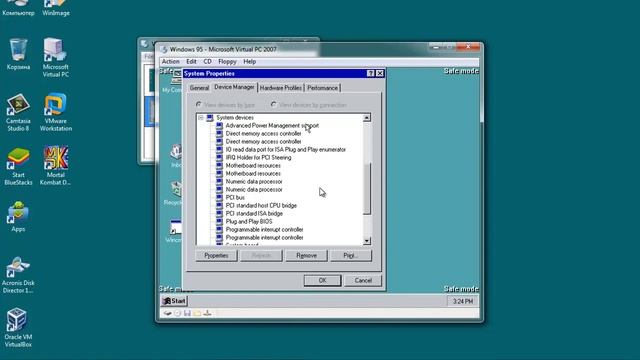Viewport: 640px width, 360px height.
Task: Click the icon beside Plug and Play BIOS
Action: pyautogui.click(x=219, y=221)
